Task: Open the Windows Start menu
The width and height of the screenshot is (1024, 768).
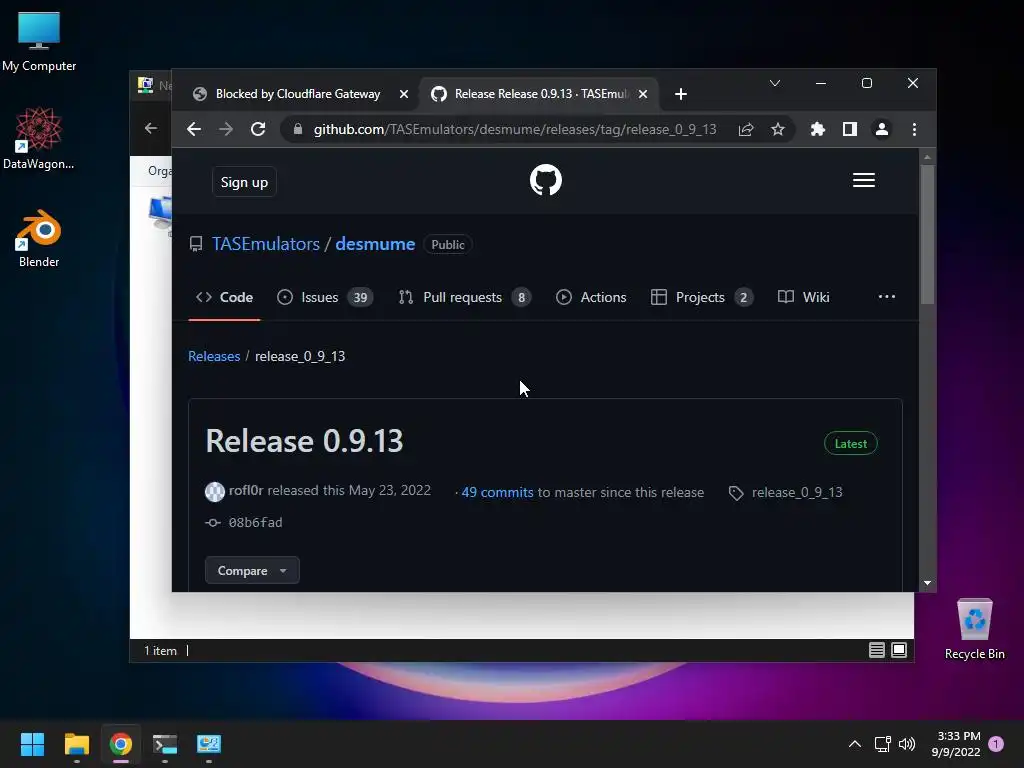Action: pyautogui.click(x=32, y=744)
